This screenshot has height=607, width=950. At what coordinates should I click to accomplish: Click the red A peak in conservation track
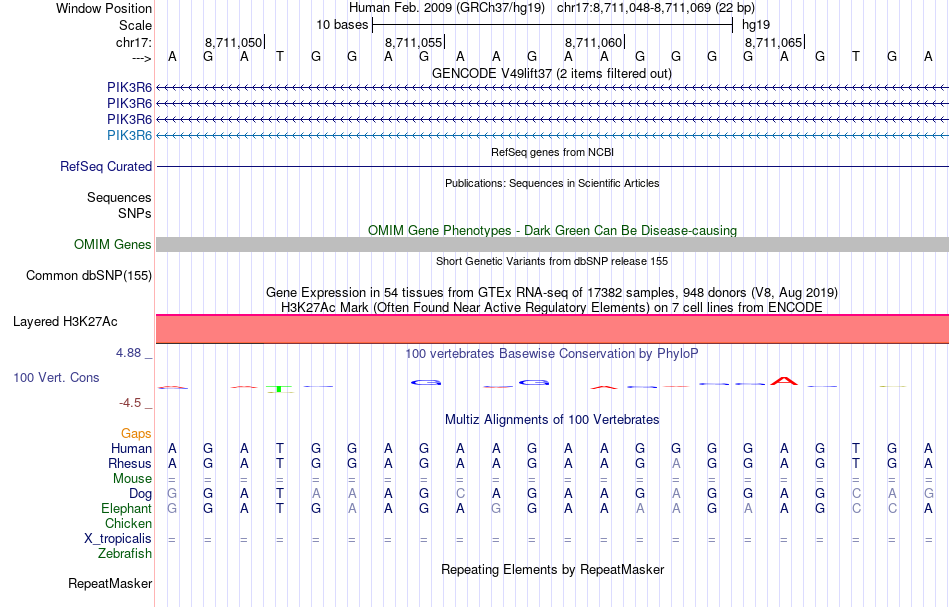[x=784, y=381]
